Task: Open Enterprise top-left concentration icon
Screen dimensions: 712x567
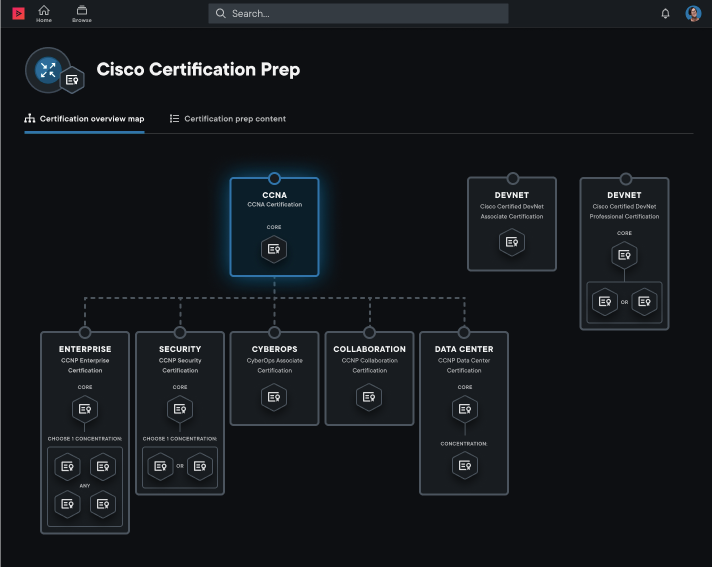Action: (67, 466)
